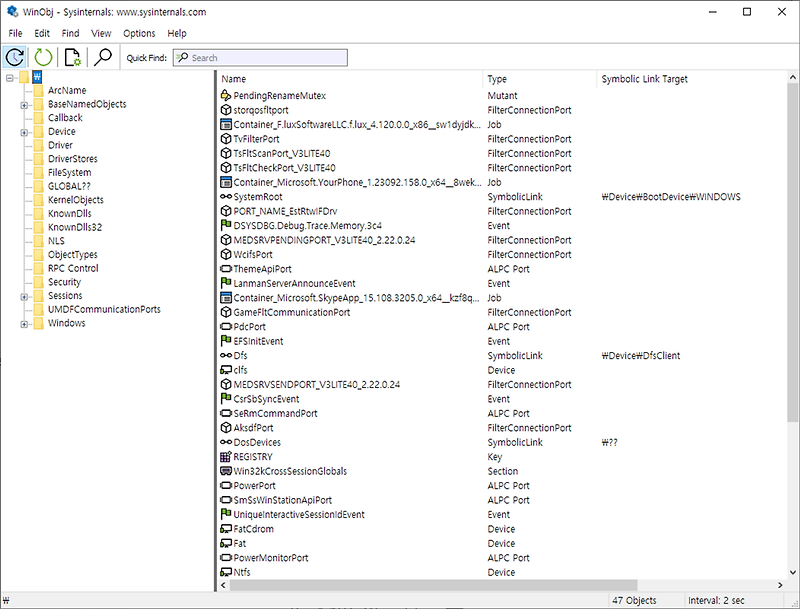The width and height of the screenshot is (800, 609).
Task: Click the Symbolic Link Target column header
Action: tap(650, 79)
